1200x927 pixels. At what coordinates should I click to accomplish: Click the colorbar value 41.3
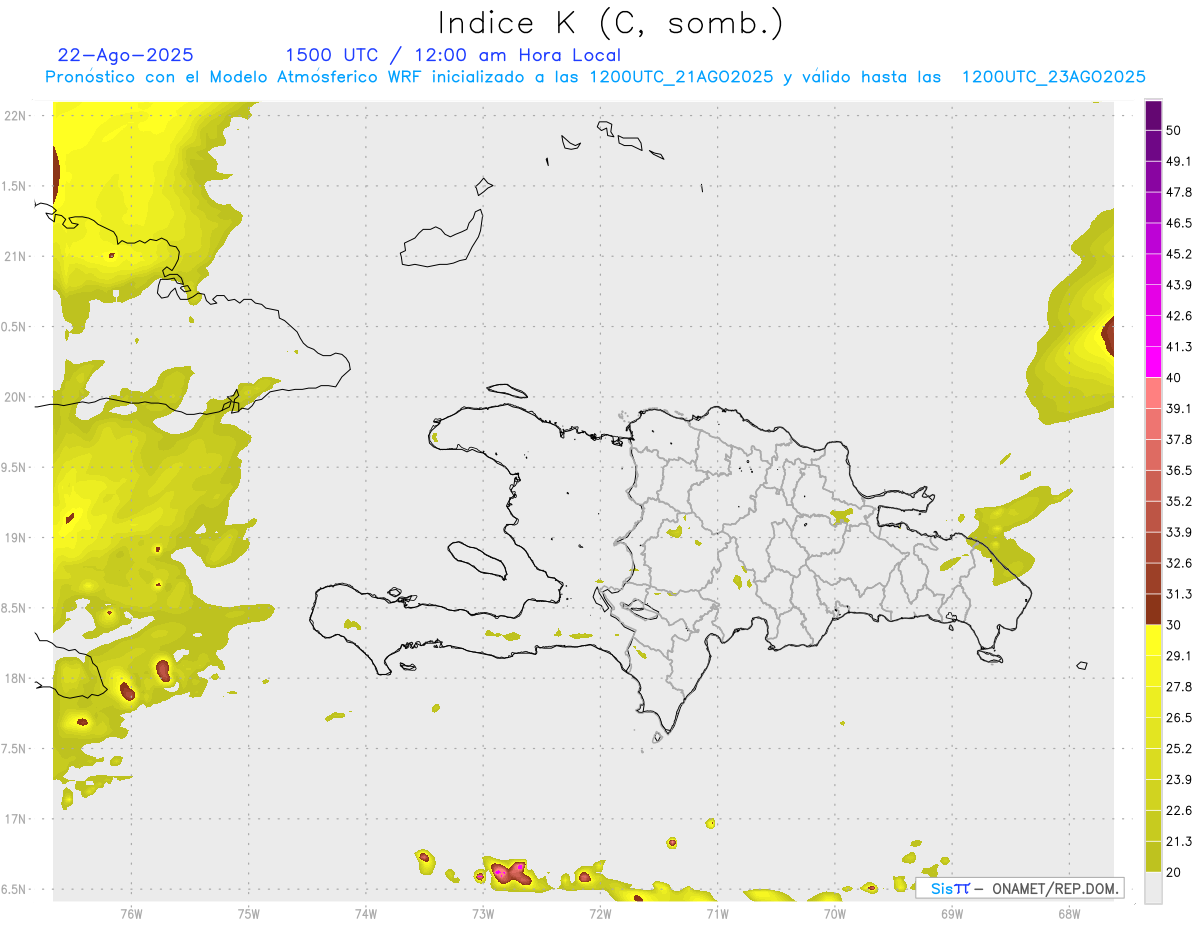(1179, 347)
